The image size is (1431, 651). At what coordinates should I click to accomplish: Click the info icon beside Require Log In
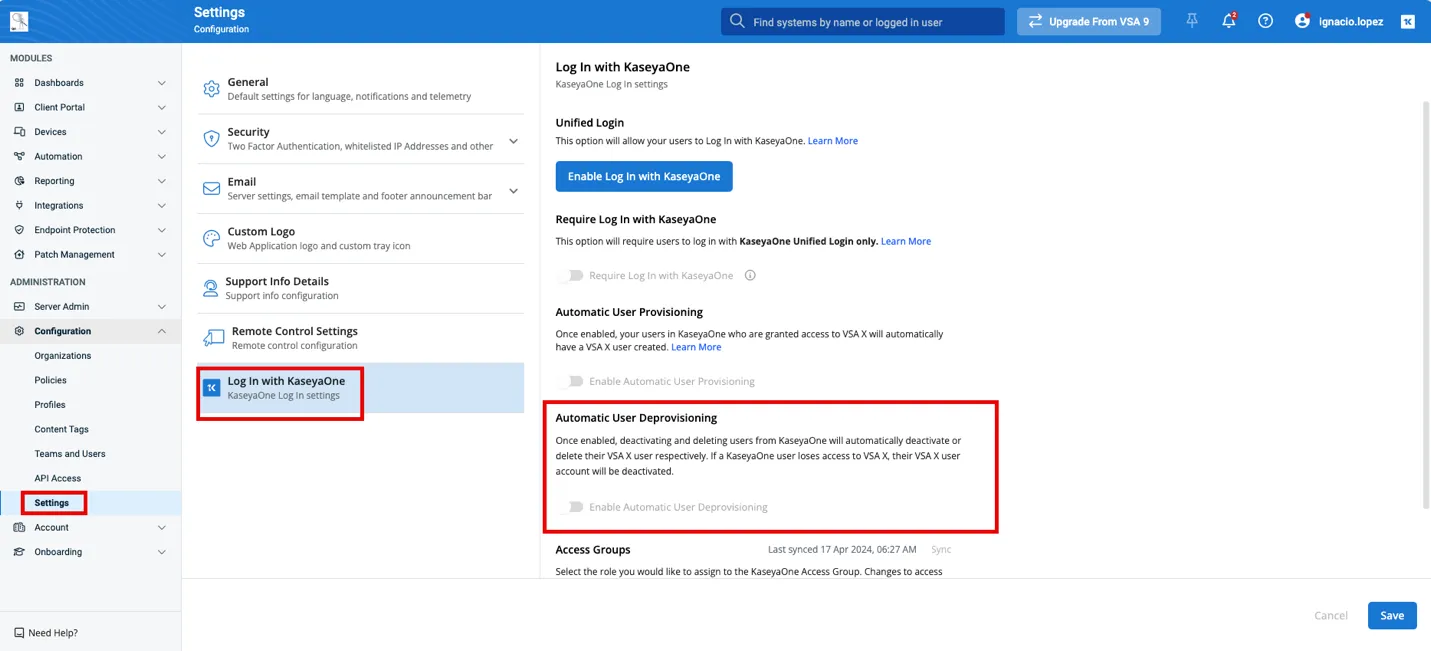pos(750,275)
